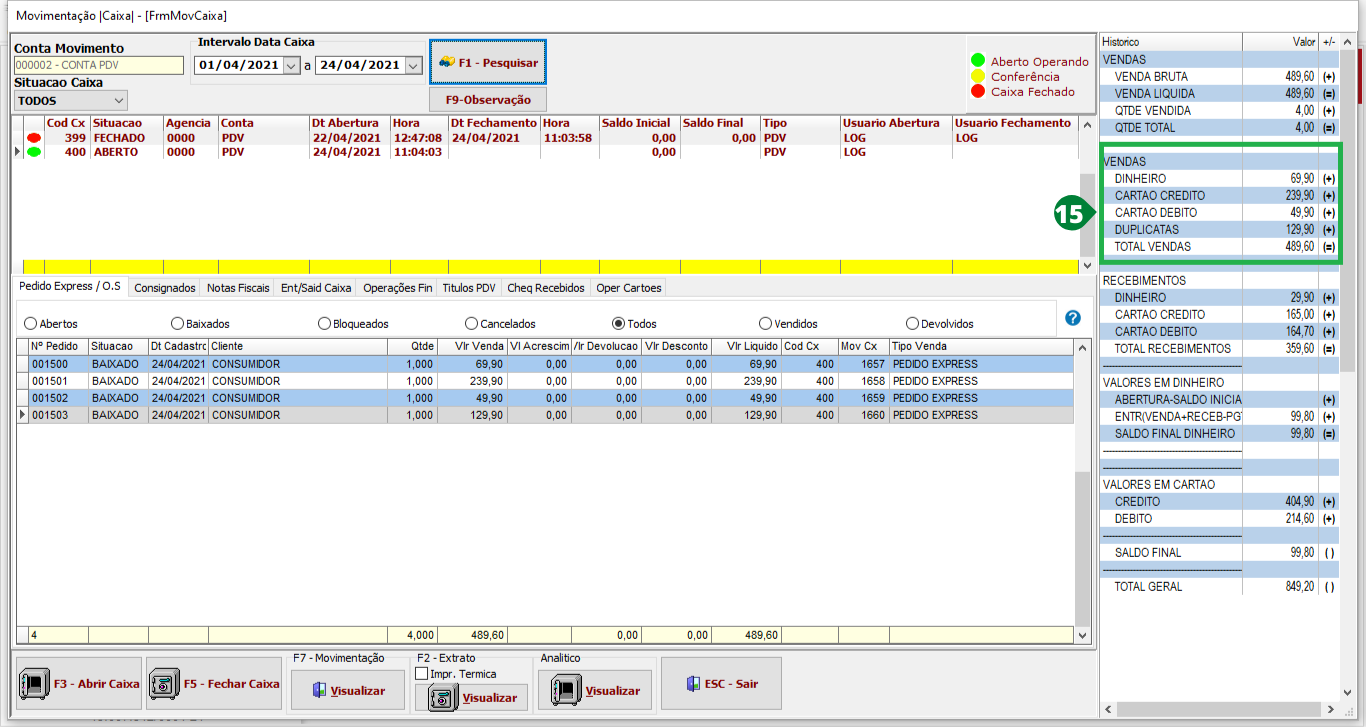1366x727 pixels.
Task: Show the Oper Cartoes tab
Action: [628, 288]
